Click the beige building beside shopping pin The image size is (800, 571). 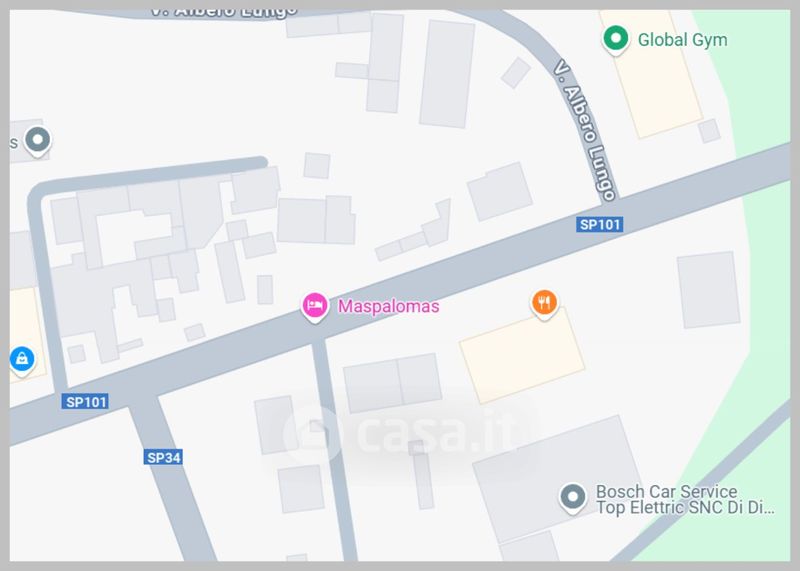coord(26,334)
